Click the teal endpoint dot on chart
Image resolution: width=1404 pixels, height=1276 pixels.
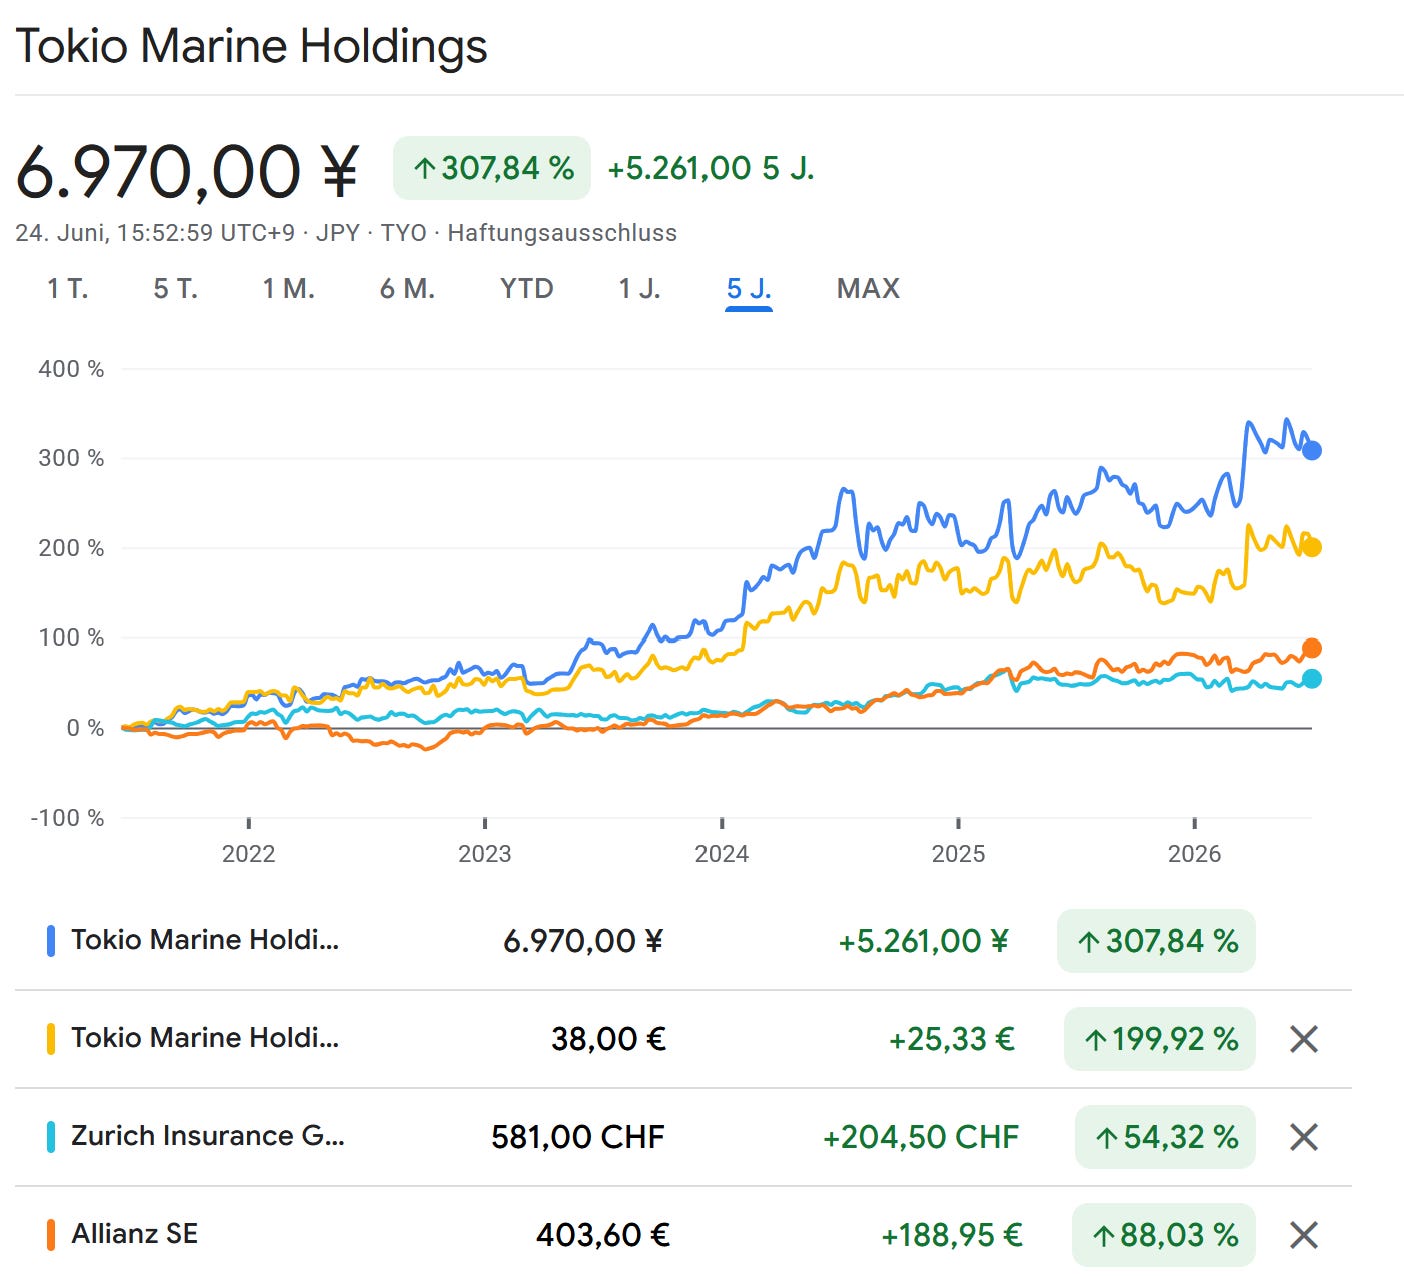click(1312, 679)
